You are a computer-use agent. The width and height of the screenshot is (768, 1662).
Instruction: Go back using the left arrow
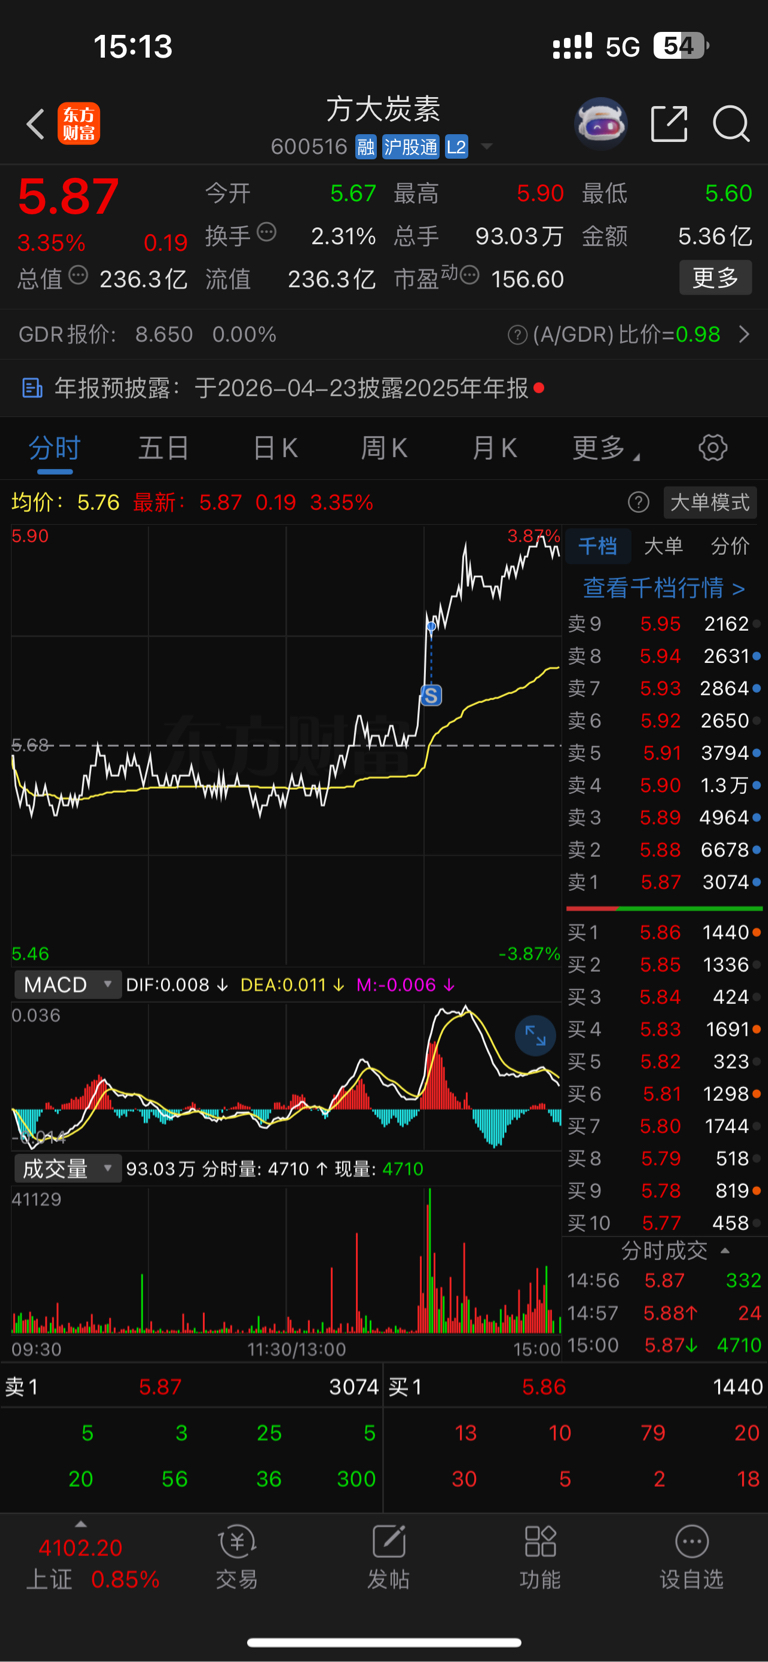click(36, 124)
